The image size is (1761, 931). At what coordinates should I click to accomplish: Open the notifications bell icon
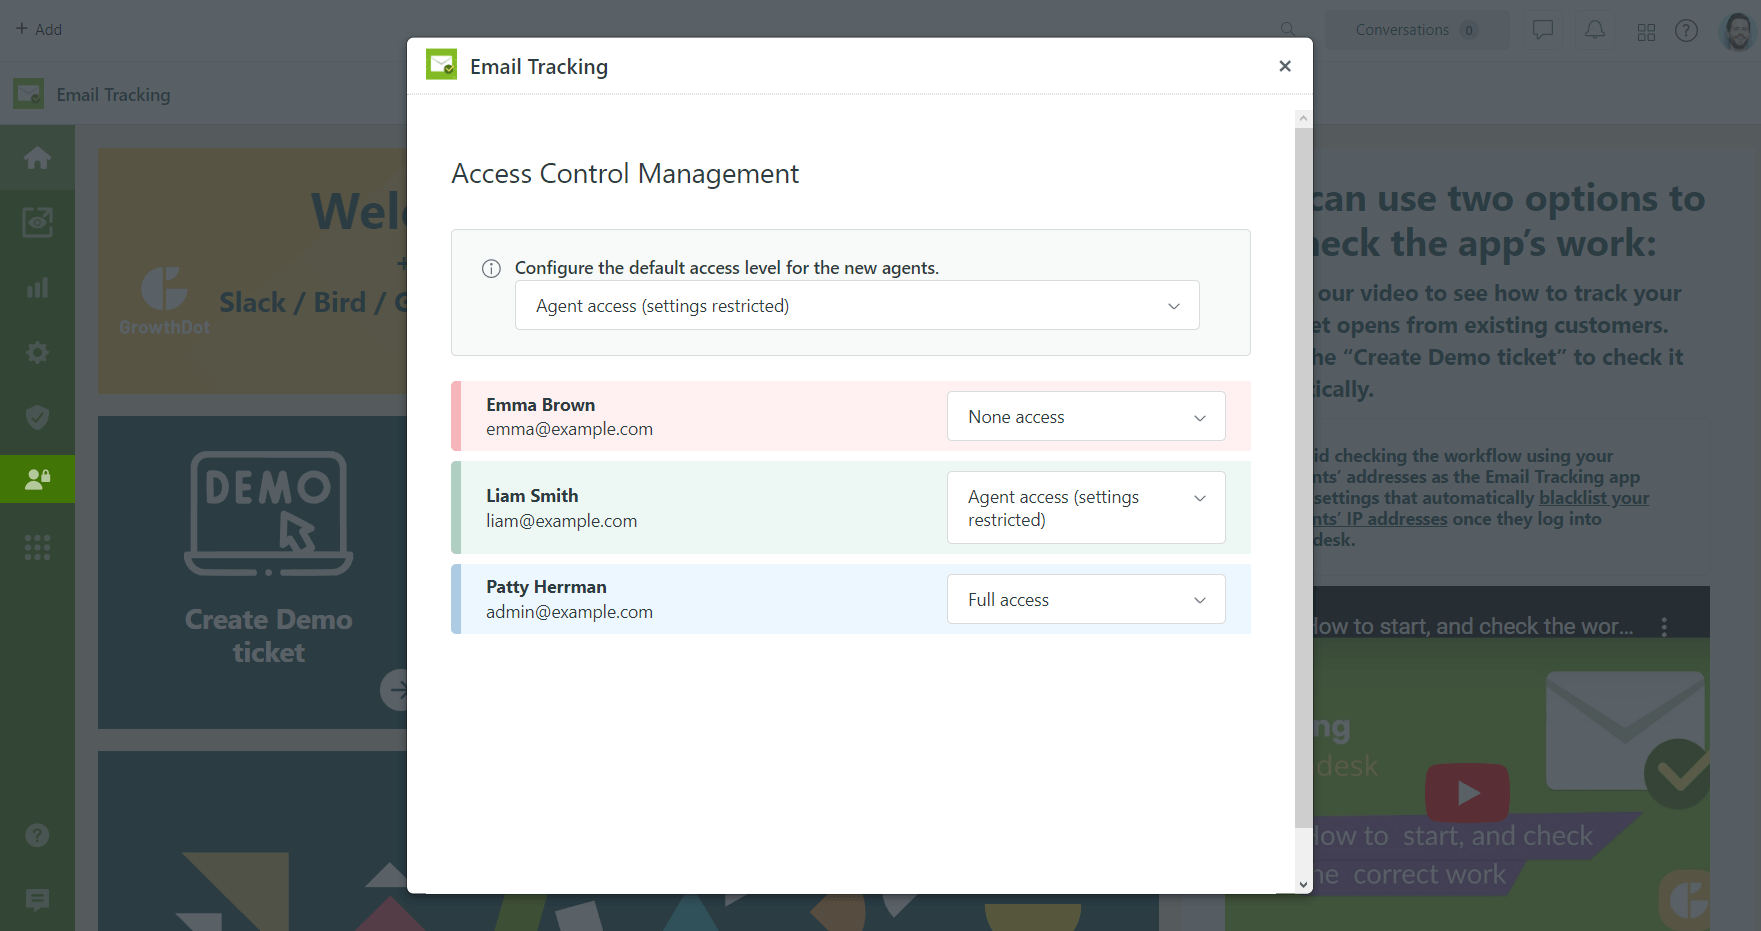tap(1595, 30)
